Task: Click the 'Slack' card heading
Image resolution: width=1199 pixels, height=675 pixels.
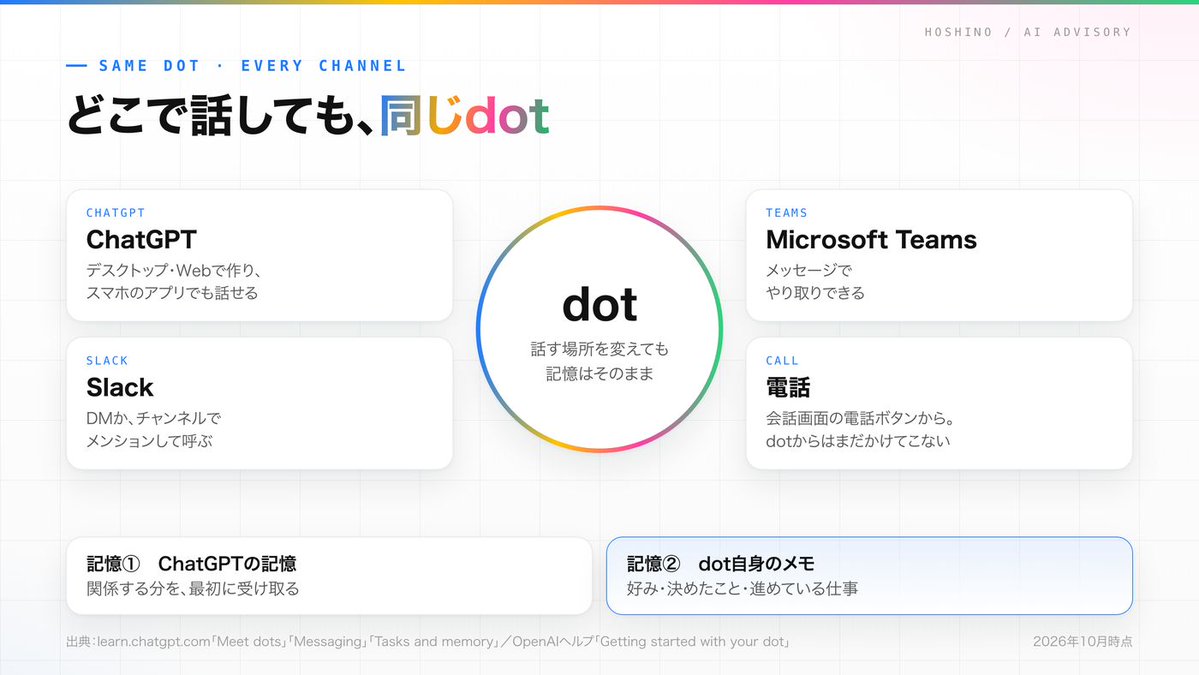Action: tap(120, 388)
